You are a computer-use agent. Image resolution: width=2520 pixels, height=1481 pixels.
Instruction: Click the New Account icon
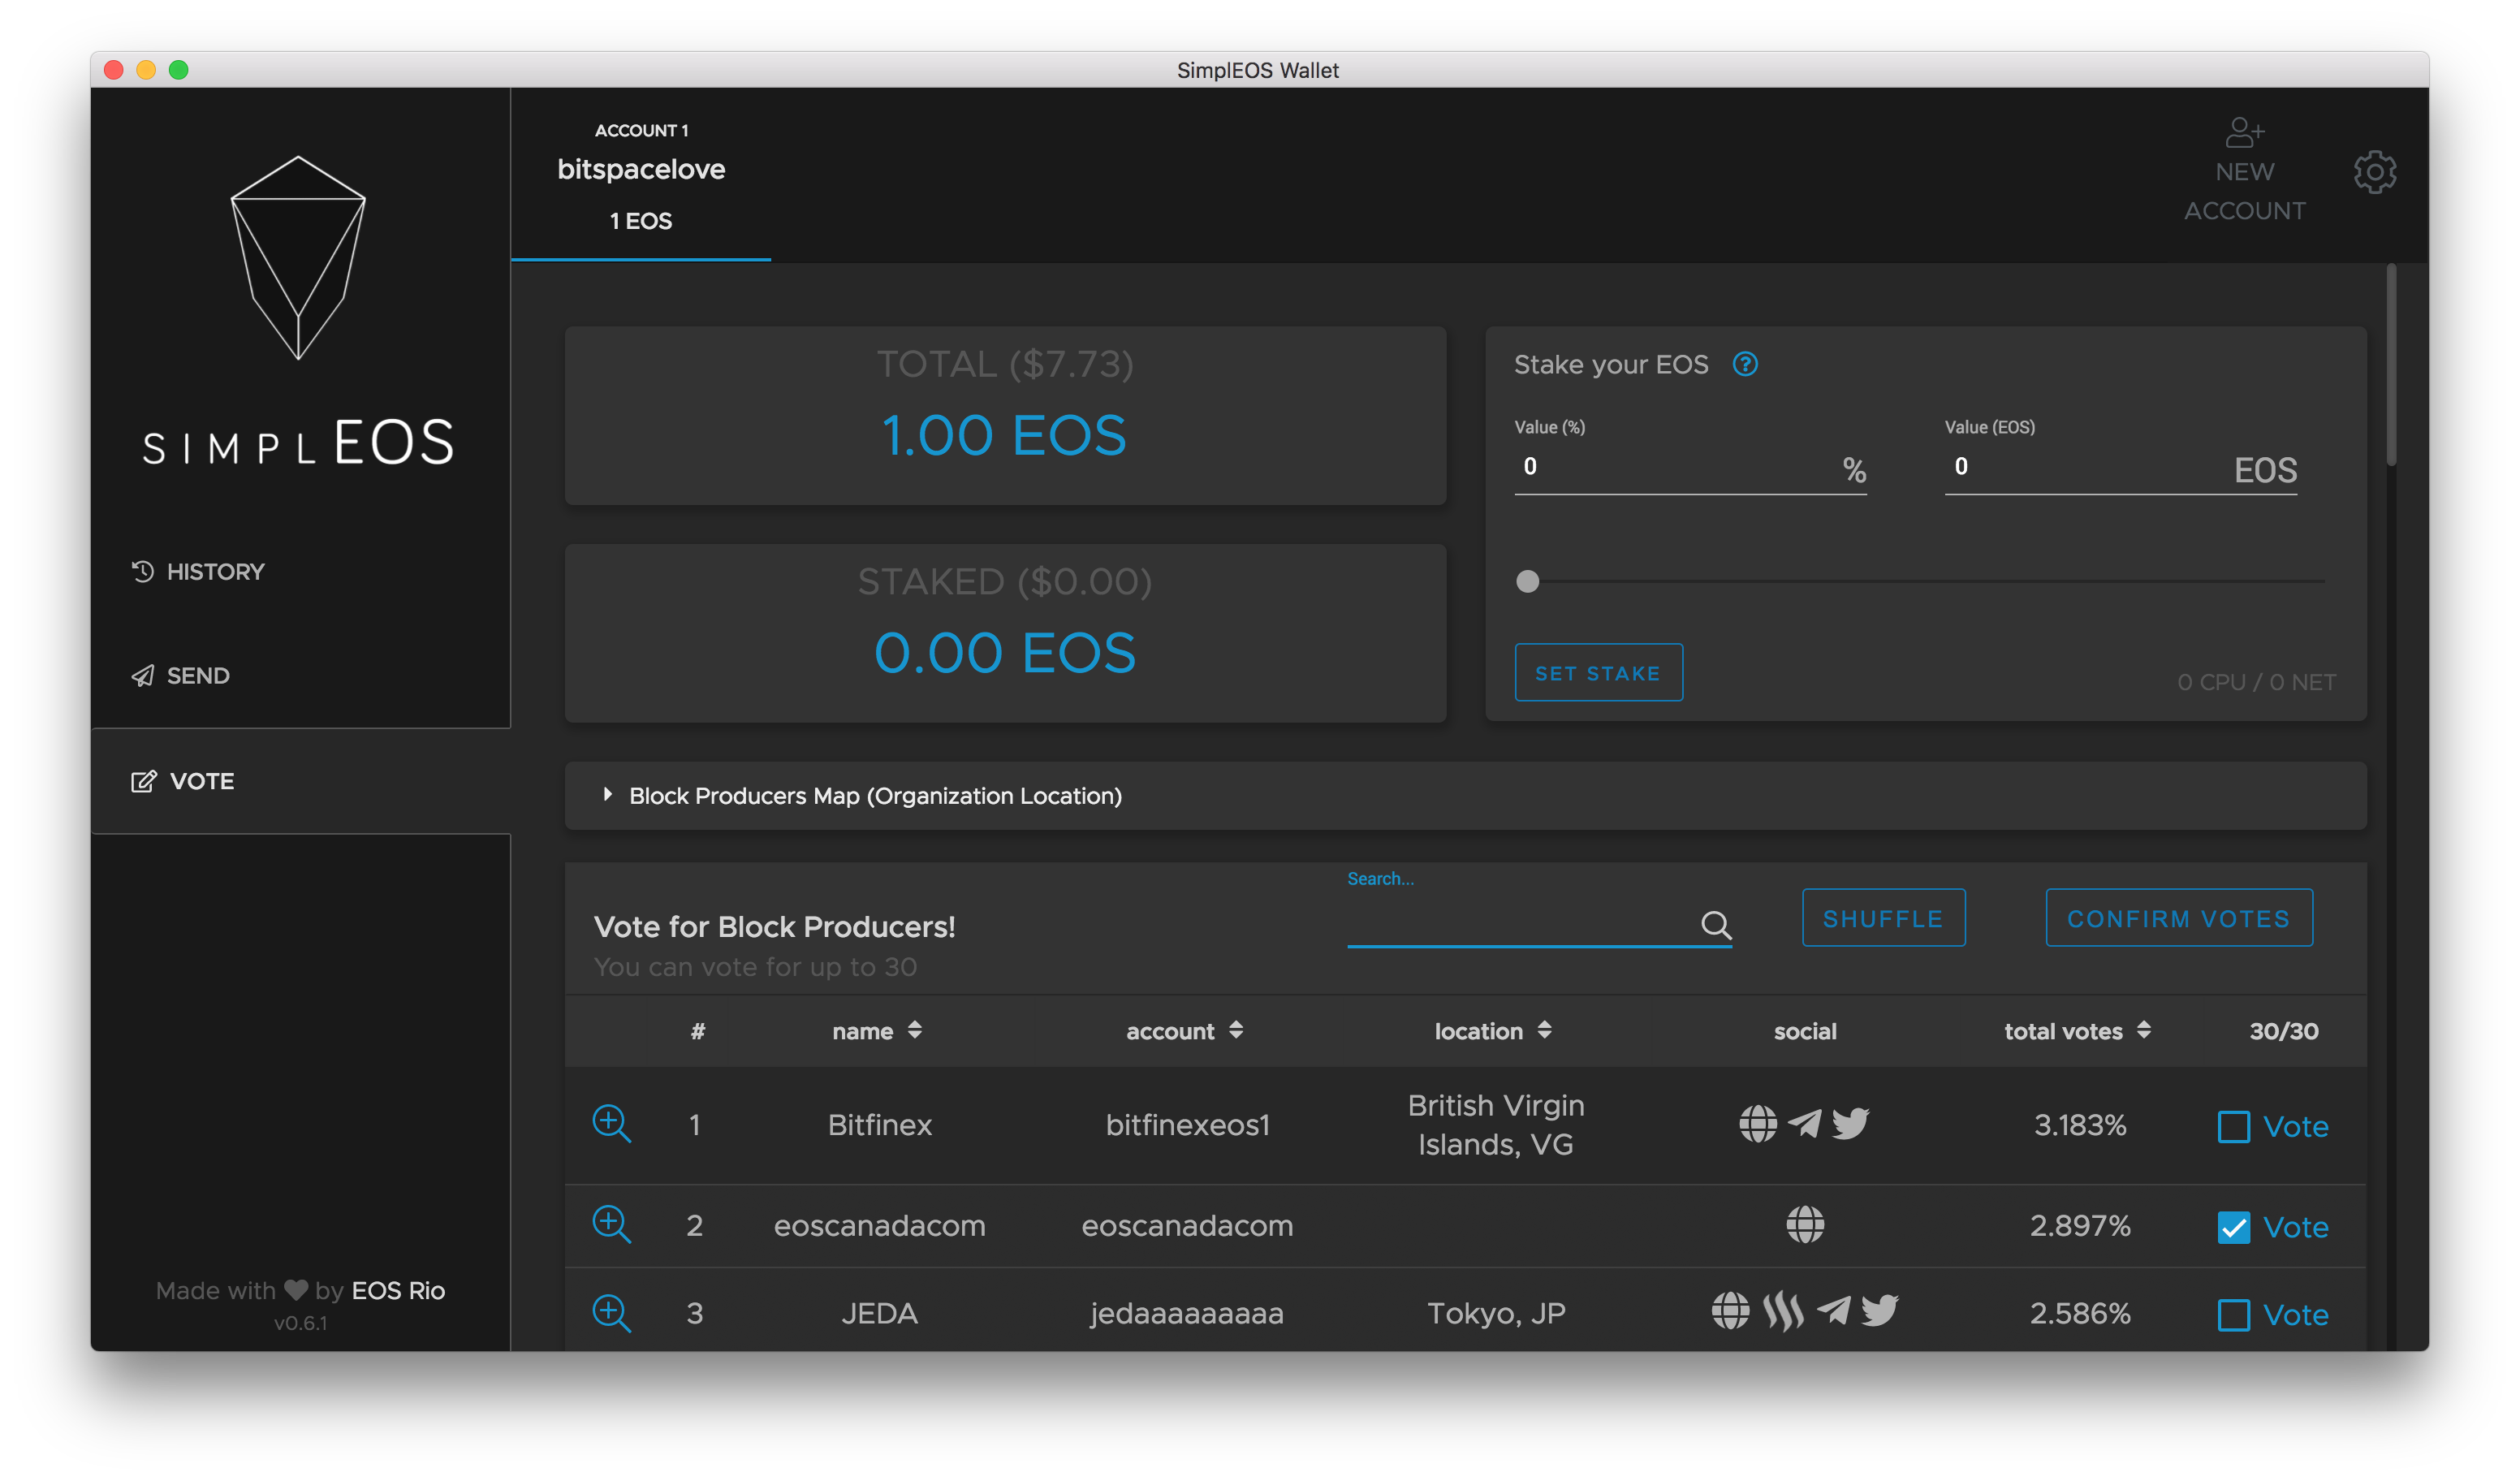coord(2244,133)
